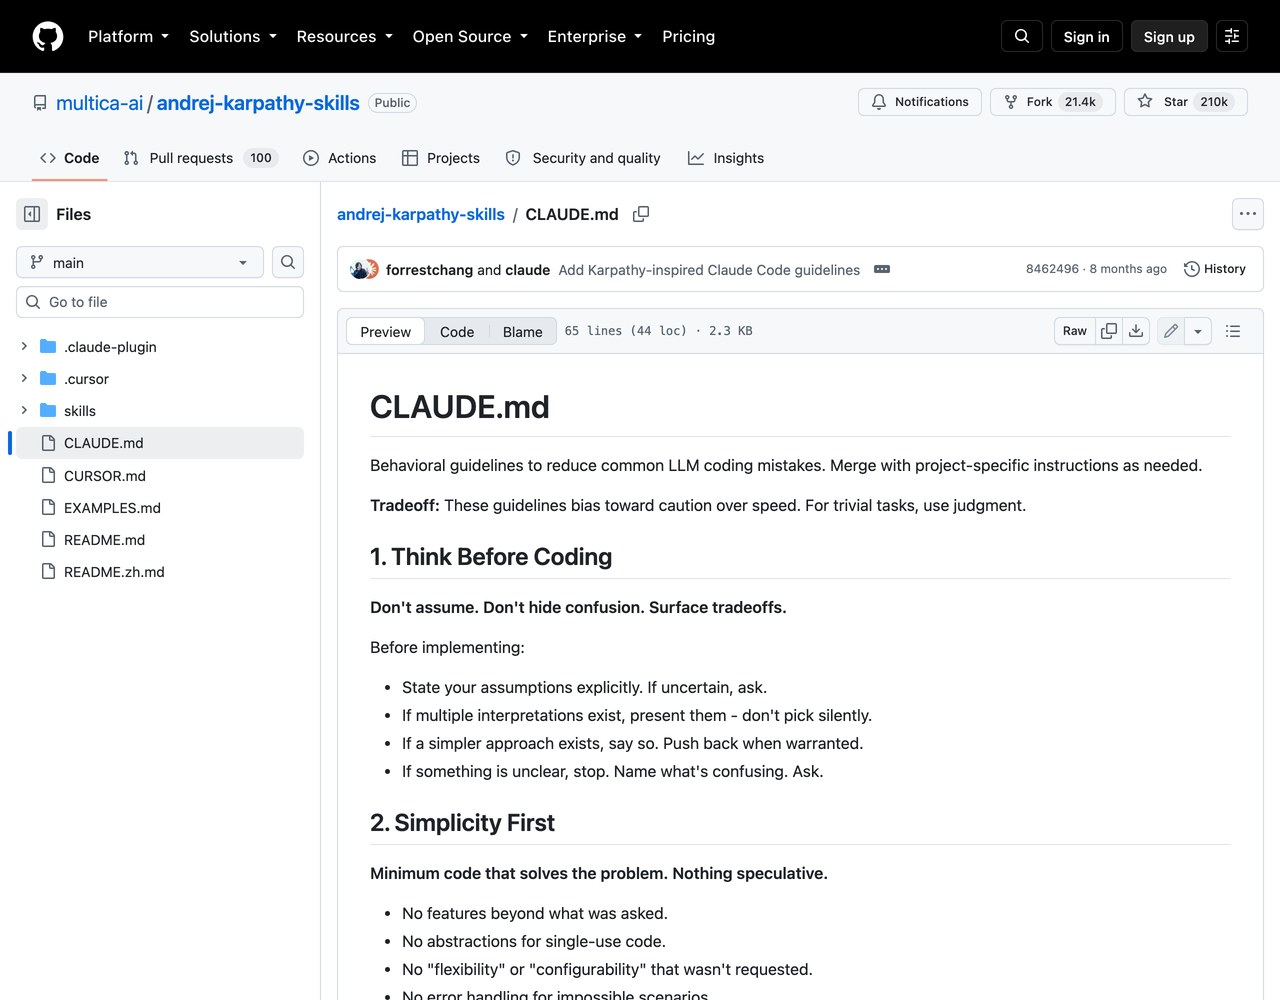Click the Notifications button
The width and height of the screenshot is (1280, 1000).
920,102
